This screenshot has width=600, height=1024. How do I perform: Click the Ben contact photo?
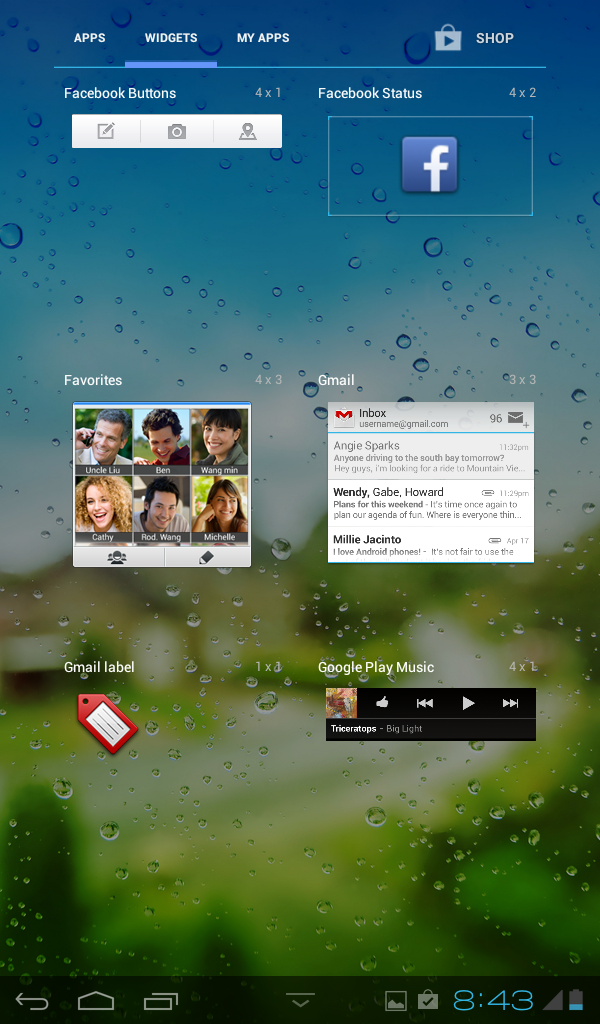(162, 442)
